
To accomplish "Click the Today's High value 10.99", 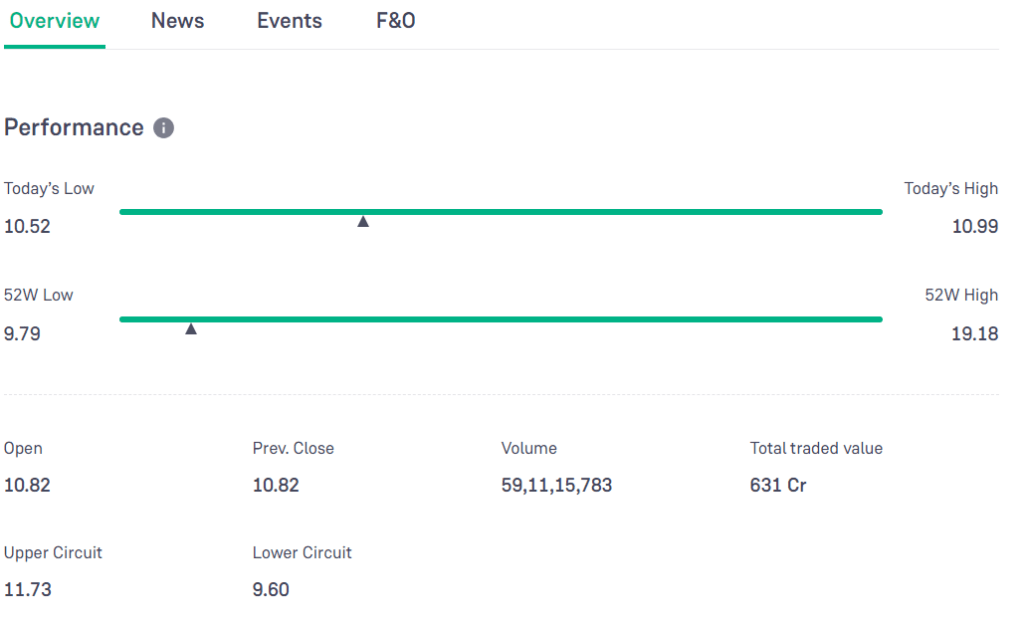I will click(x=974, y=226).
